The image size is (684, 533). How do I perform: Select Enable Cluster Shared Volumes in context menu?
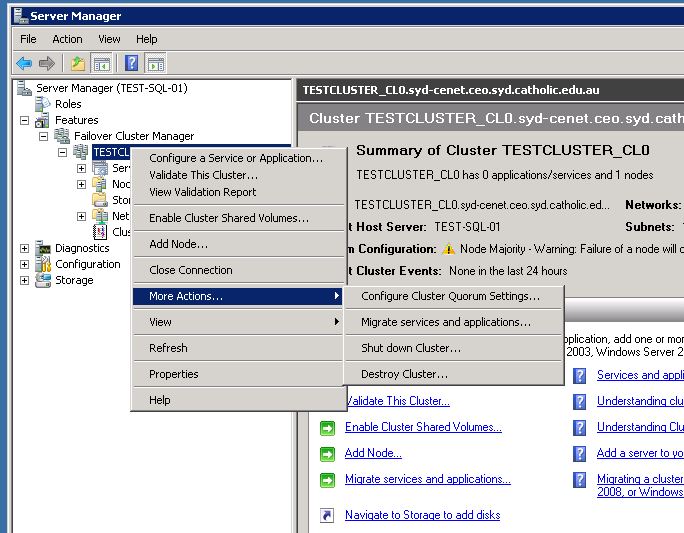(238, 218)
